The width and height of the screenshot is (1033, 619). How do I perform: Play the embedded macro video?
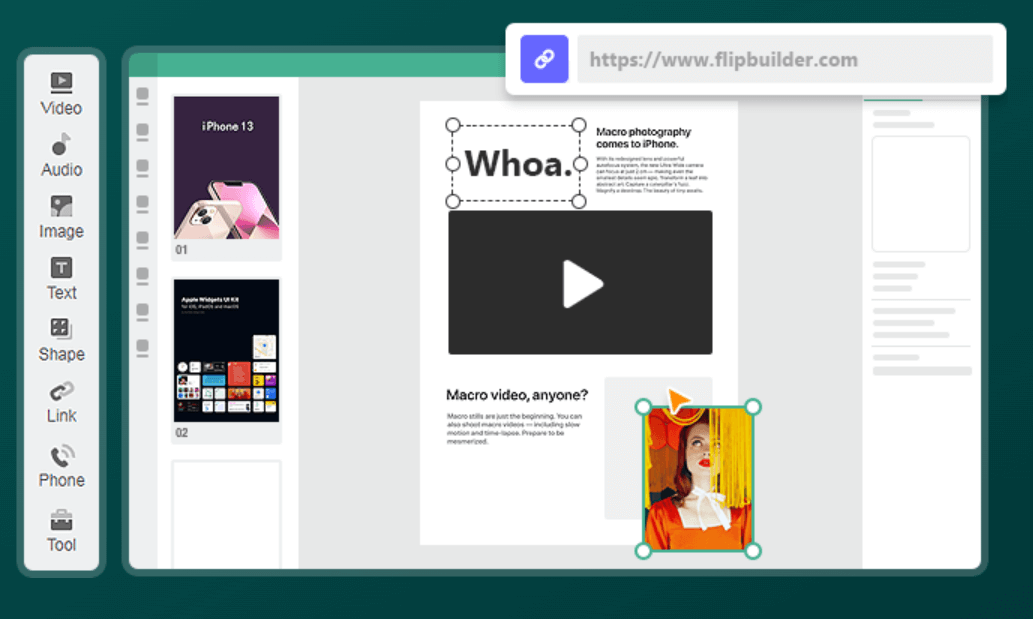tap(580, 282)
